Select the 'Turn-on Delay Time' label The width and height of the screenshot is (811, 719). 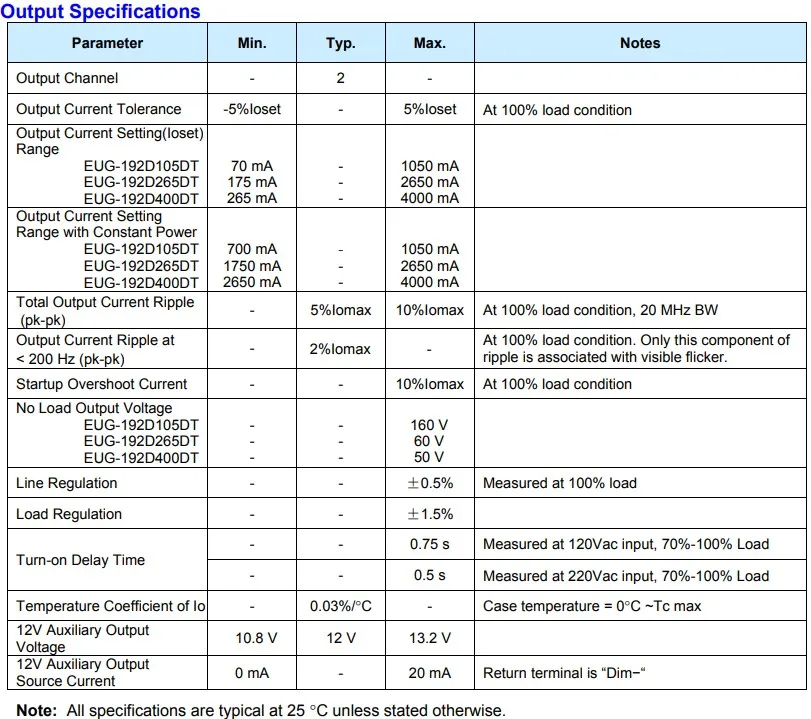[x=80, y=560]
